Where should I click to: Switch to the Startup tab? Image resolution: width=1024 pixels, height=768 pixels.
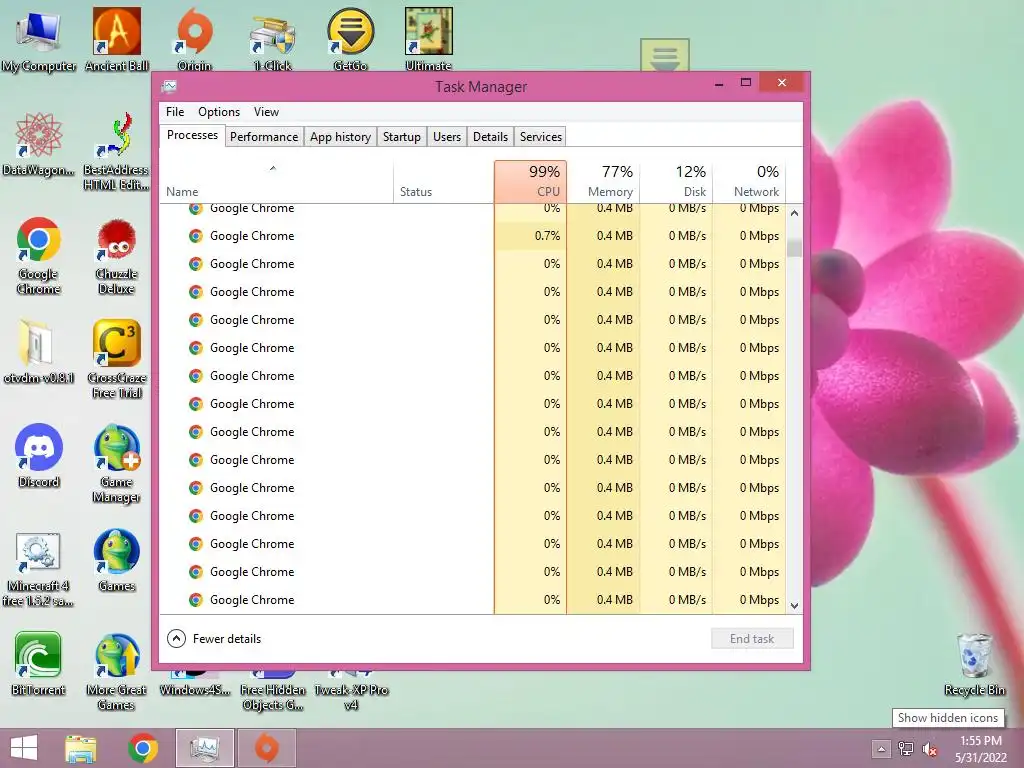[402, 136]
